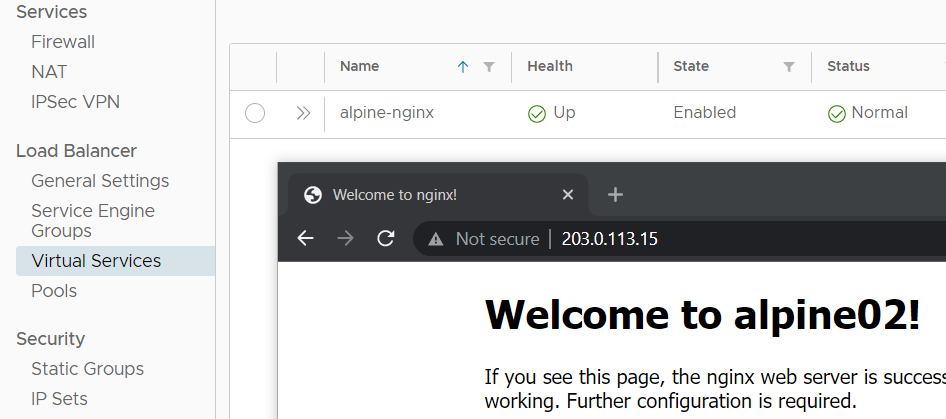Close the Welcome to nginx! tab
This screenshot has width=946, height=419.
(x=568, y=194)
